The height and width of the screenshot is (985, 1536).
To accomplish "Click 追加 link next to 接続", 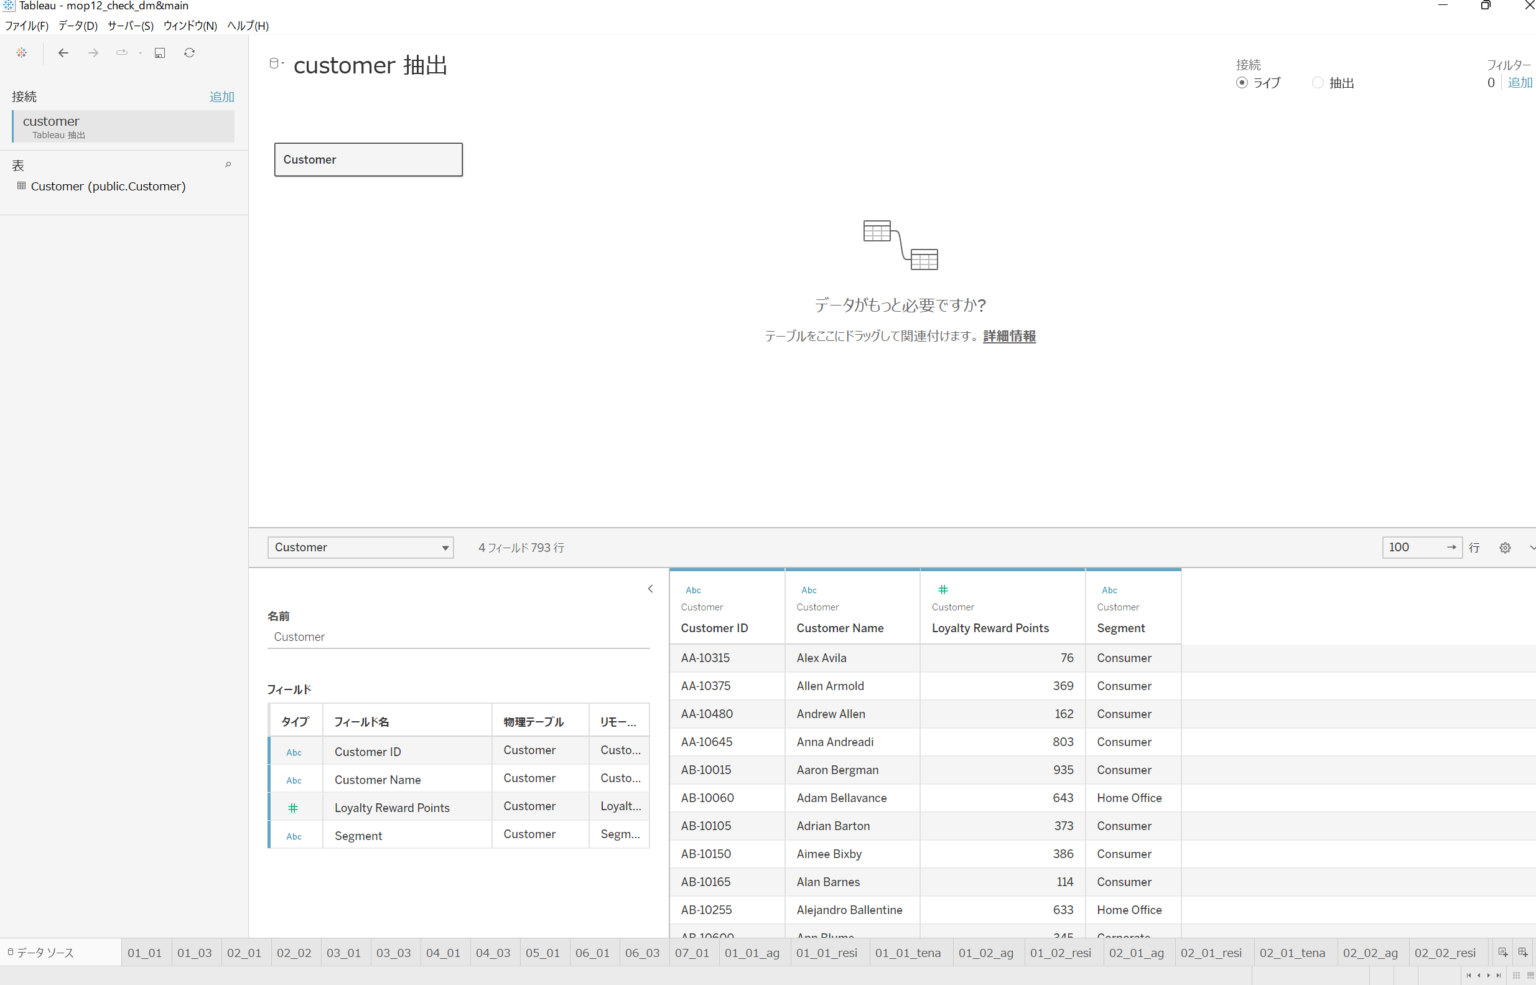I will (x=221, y=97).
